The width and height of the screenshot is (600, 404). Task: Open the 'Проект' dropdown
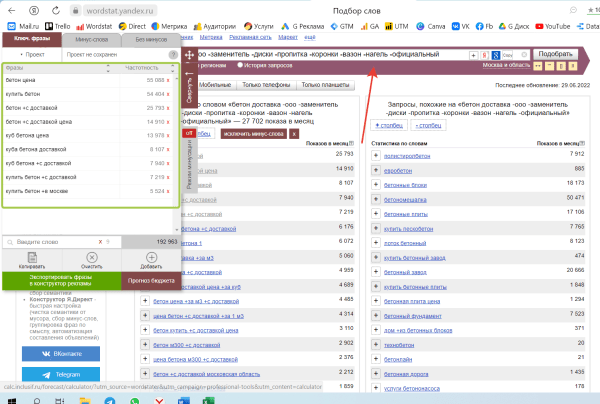(x=24, y=54)
